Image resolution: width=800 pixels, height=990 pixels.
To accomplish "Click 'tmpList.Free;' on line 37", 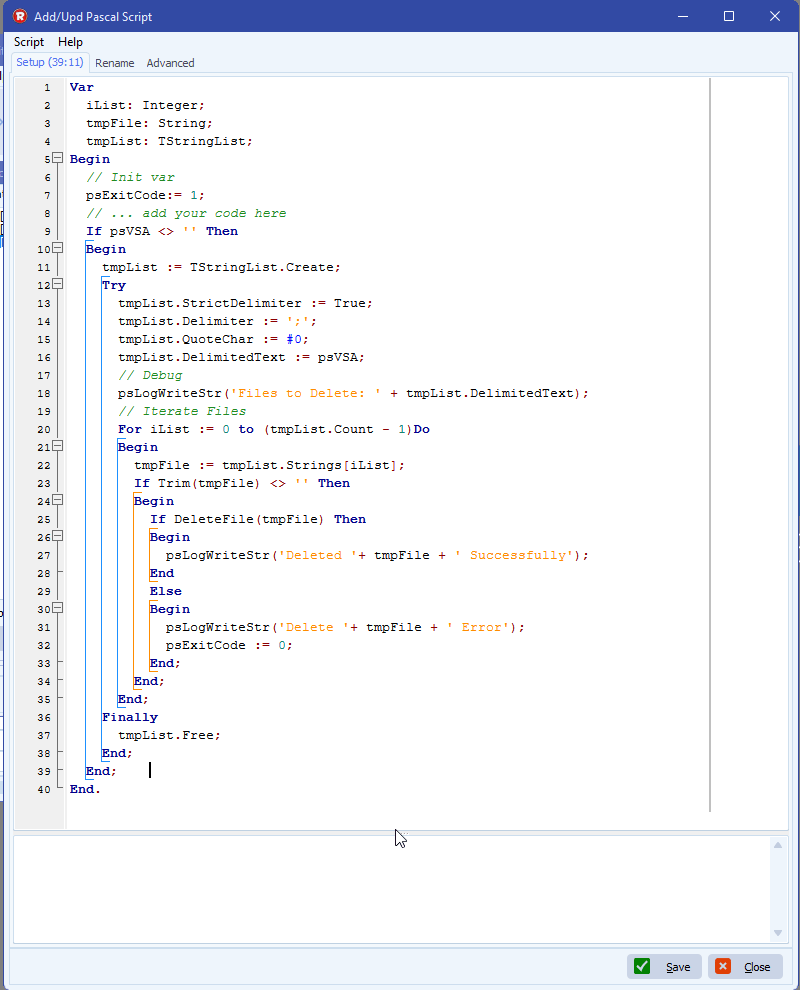I will point(169,735).
